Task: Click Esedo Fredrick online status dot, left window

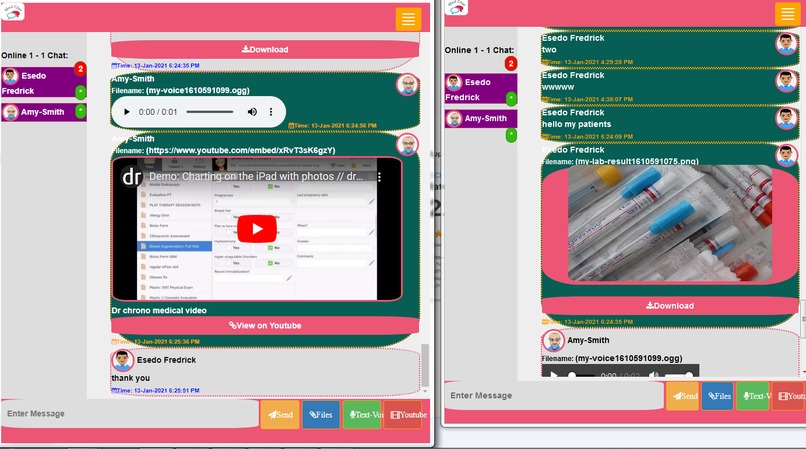Action: tap(81, 93)
